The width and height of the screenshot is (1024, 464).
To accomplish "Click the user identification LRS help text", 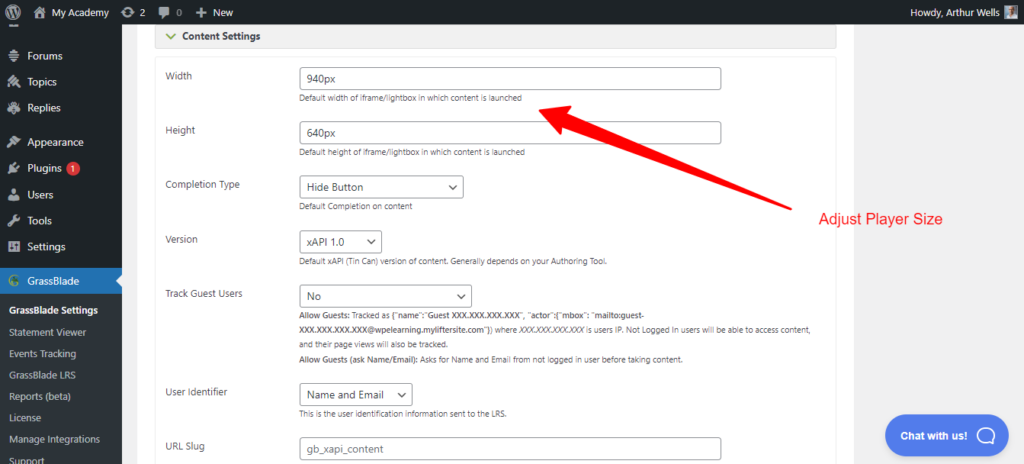I will pyautogui.click(x=403, y=414).
